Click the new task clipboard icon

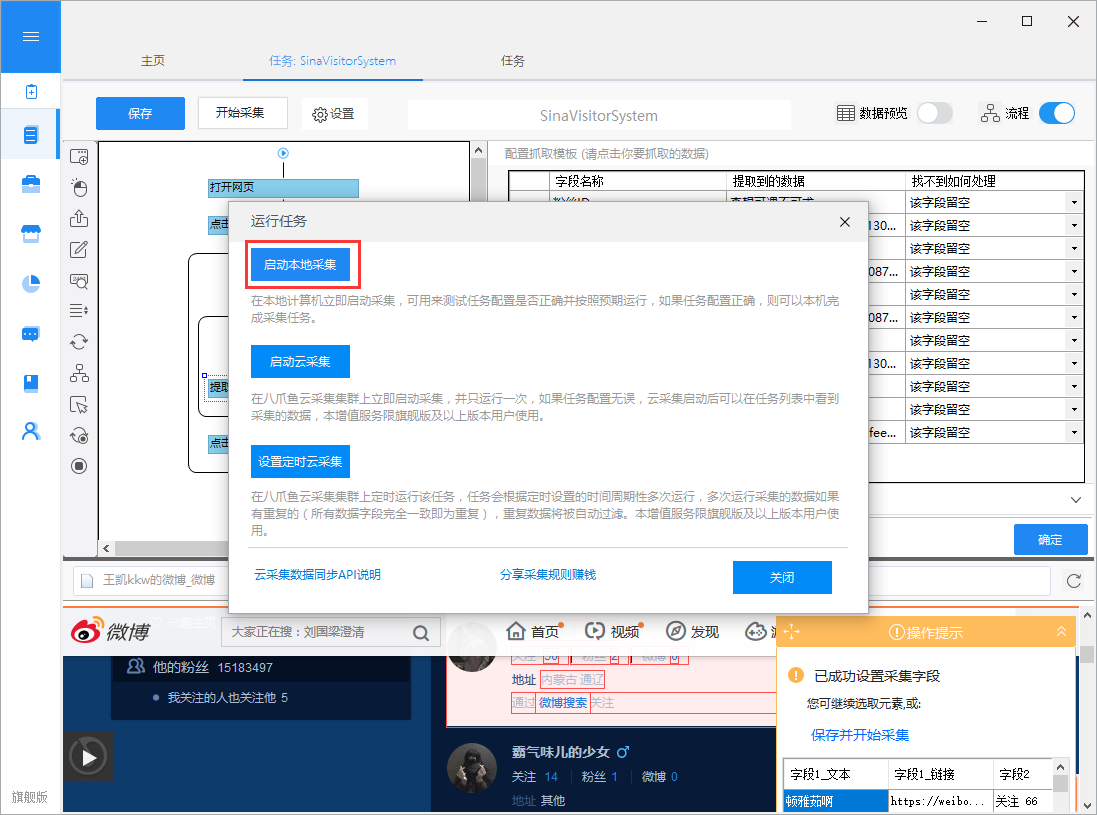pos(31,92)
